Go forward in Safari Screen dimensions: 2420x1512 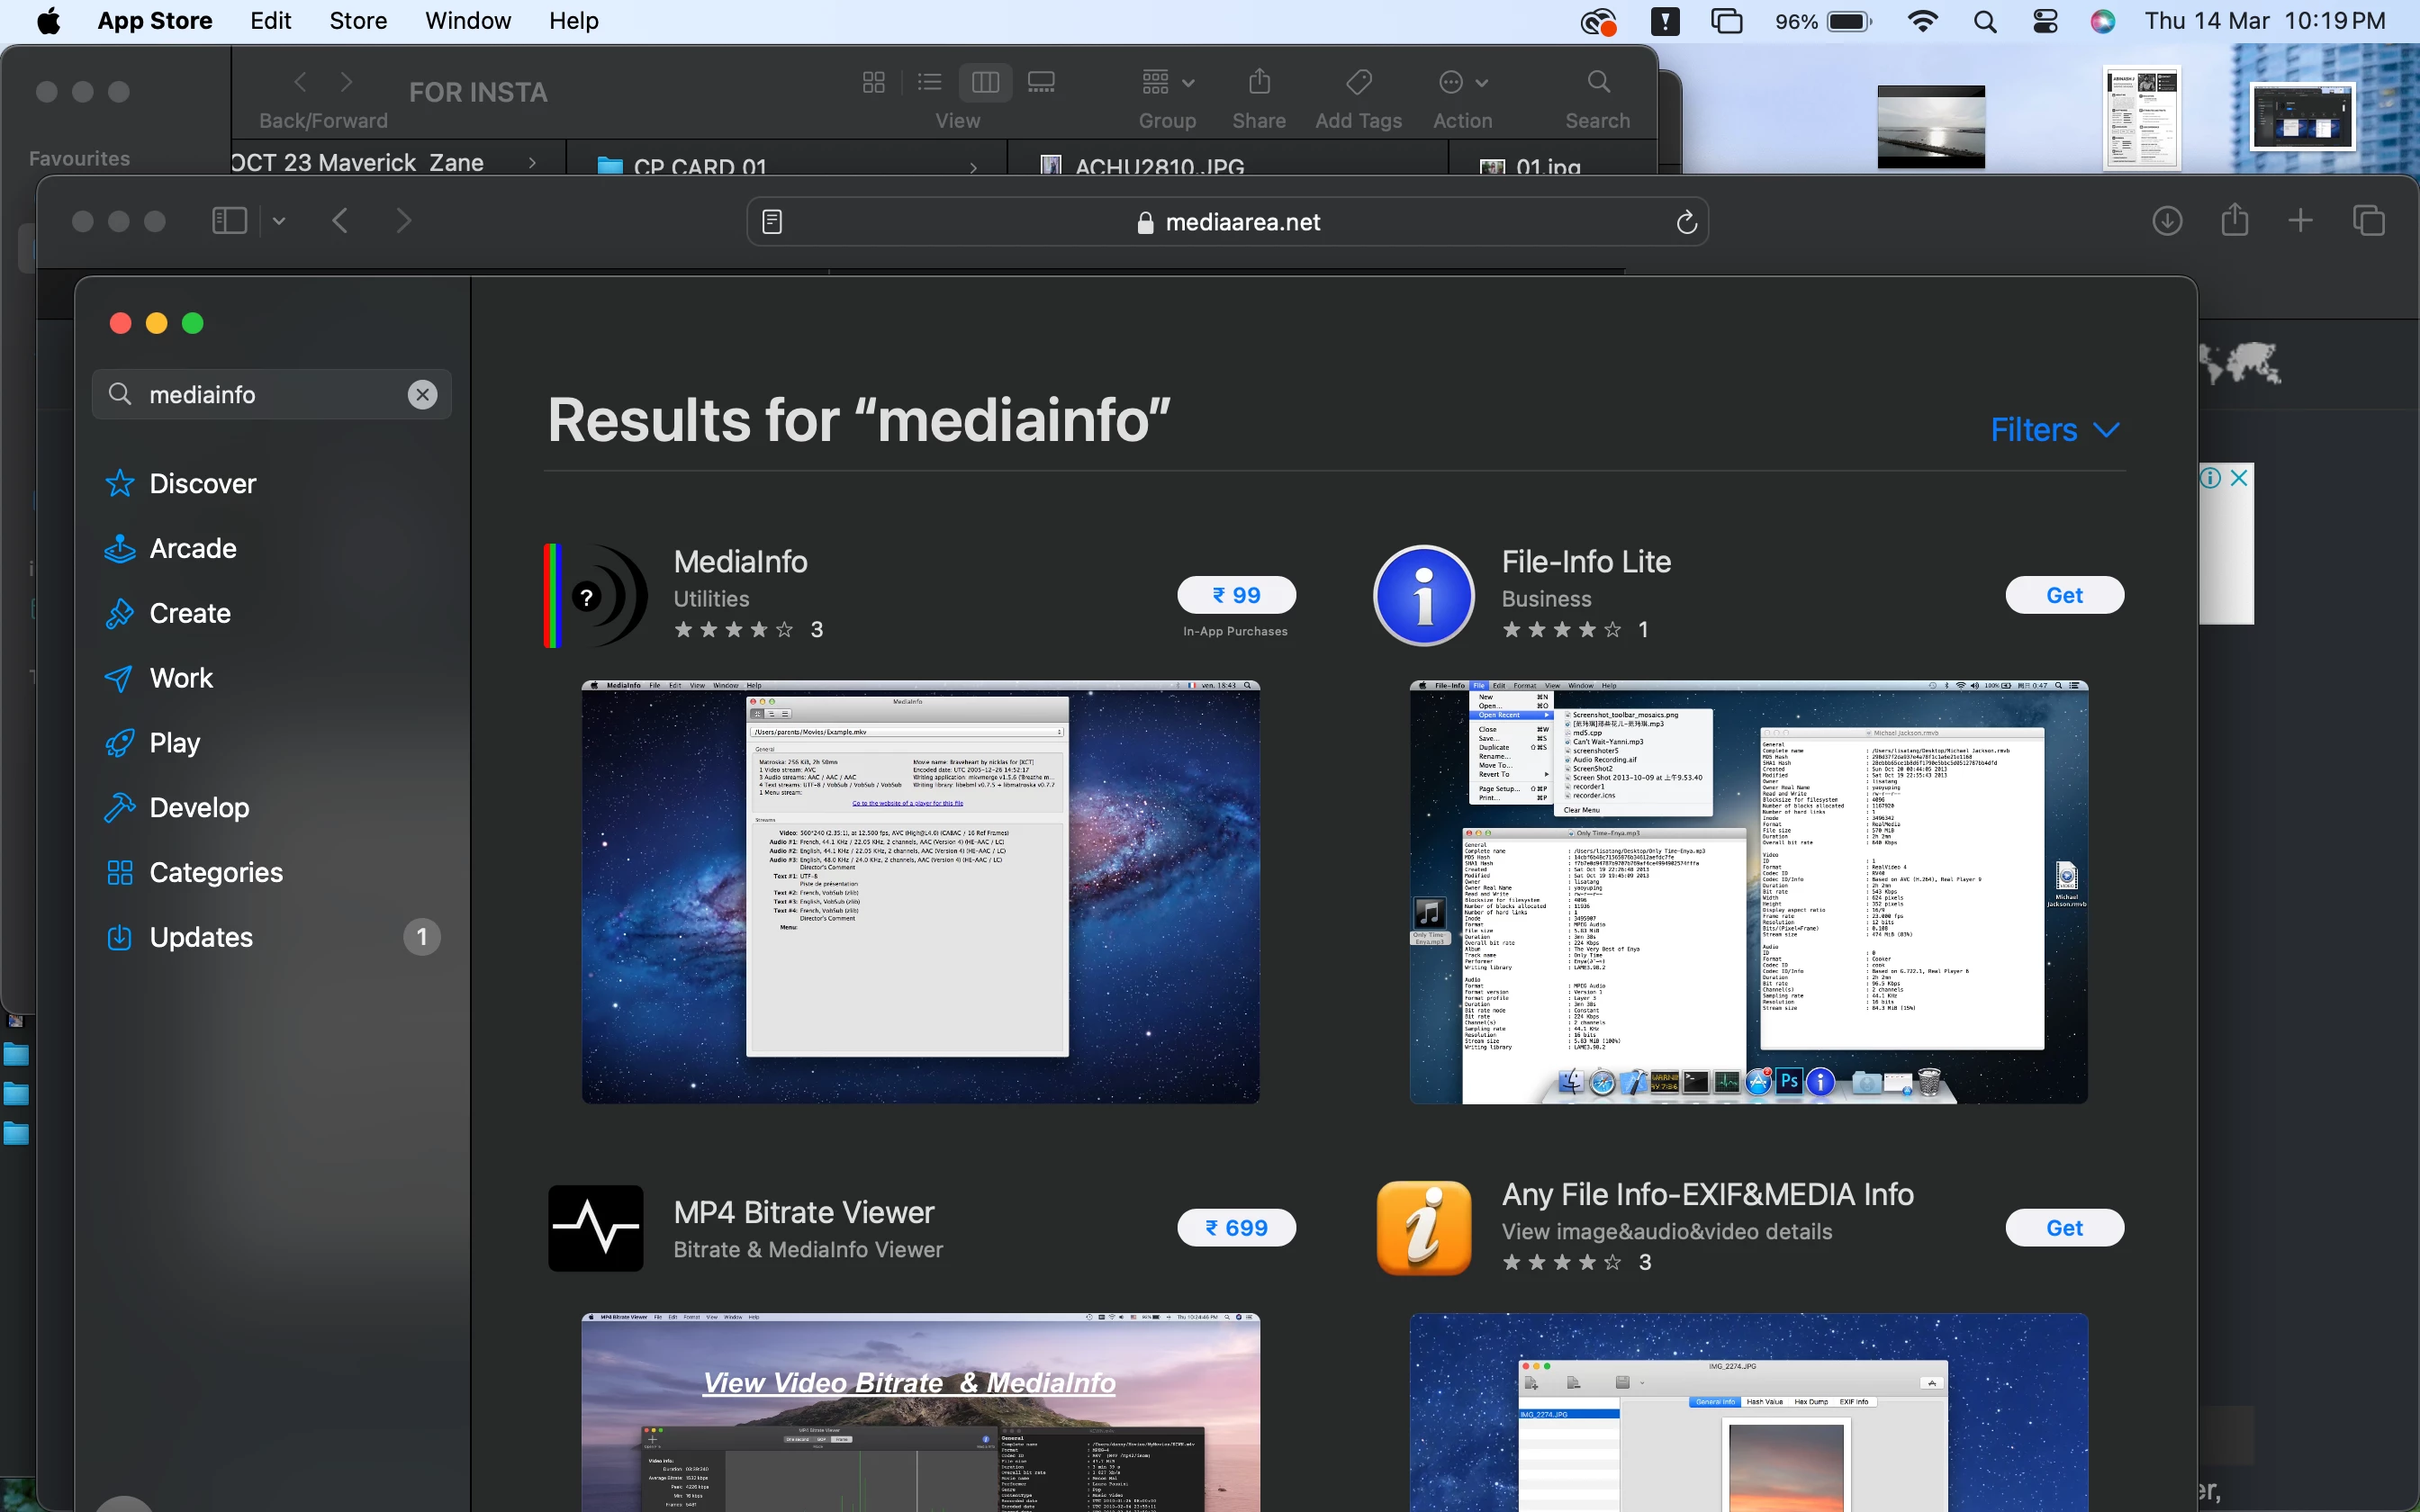[403, 221]
